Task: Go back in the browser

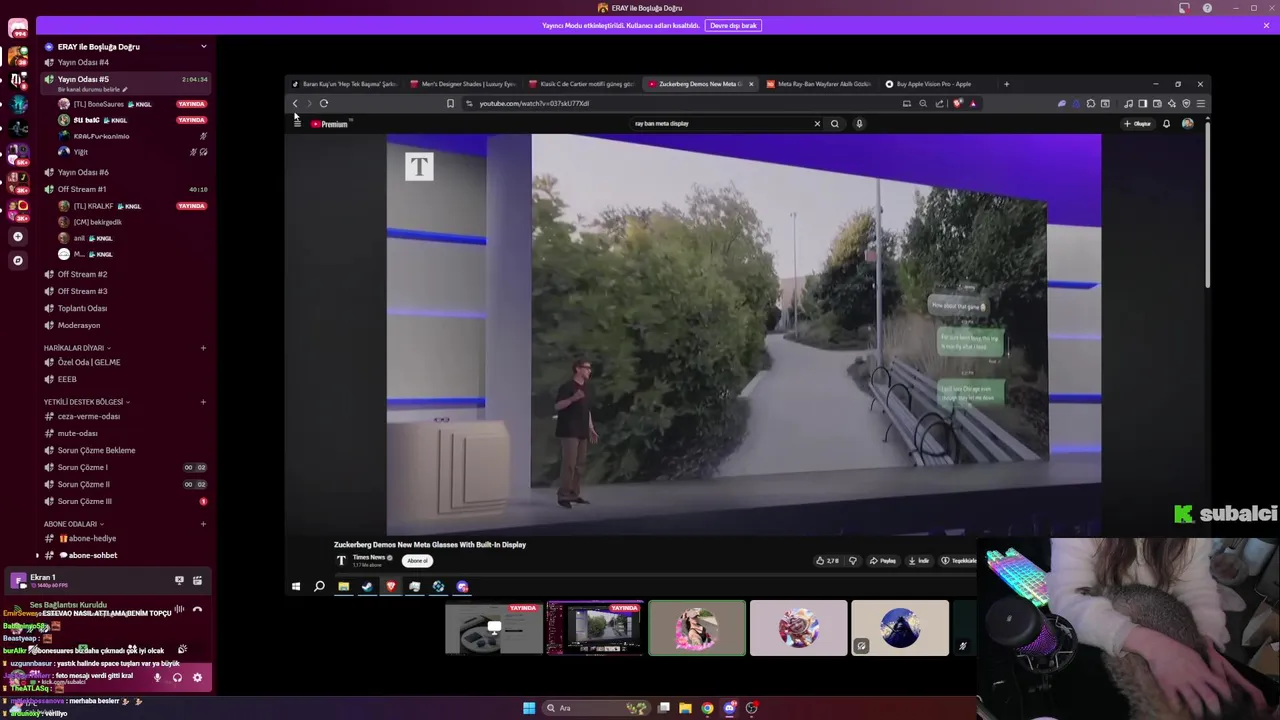Action: click(295, 103)
